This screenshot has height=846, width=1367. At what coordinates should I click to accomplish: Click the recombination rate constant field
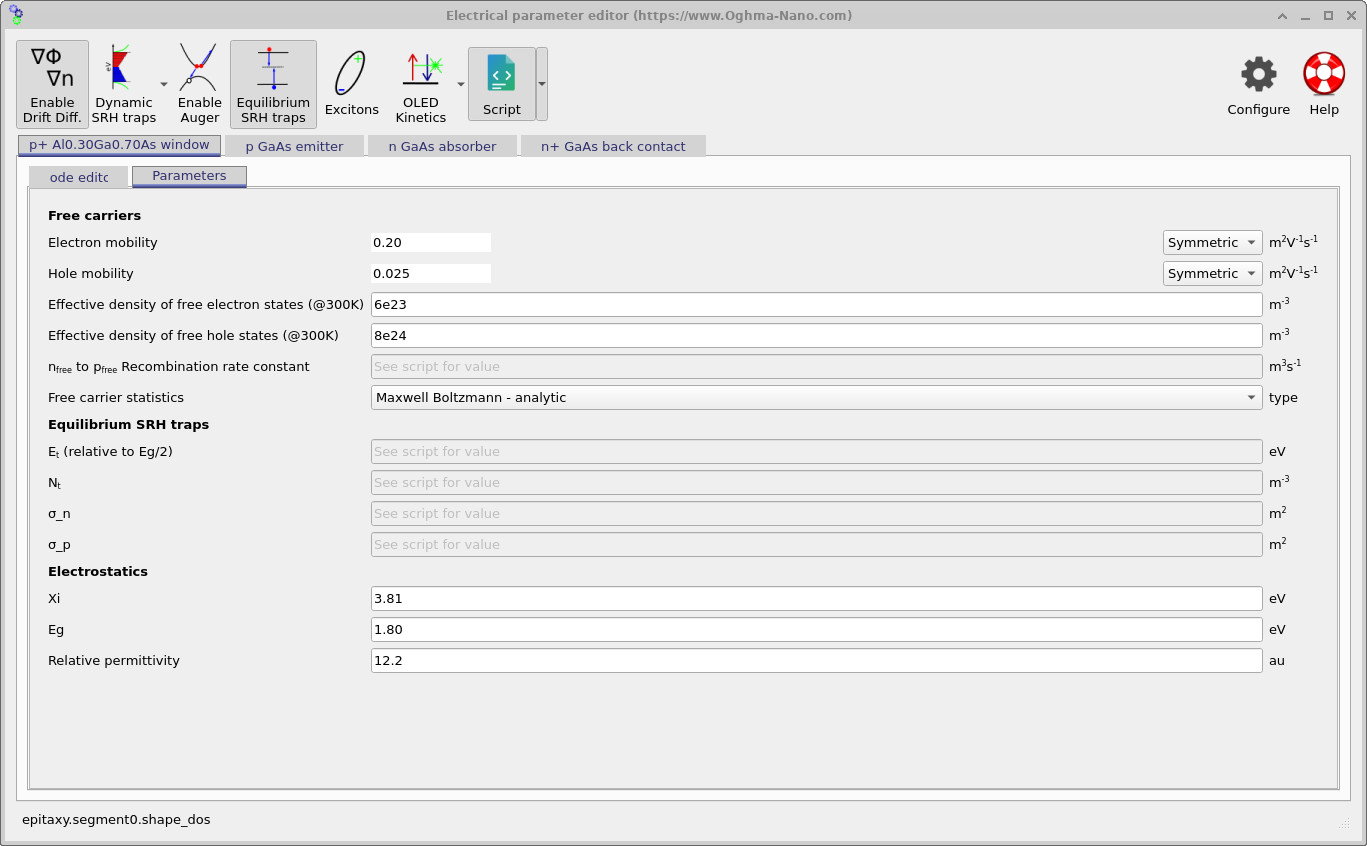pos(816,366)
